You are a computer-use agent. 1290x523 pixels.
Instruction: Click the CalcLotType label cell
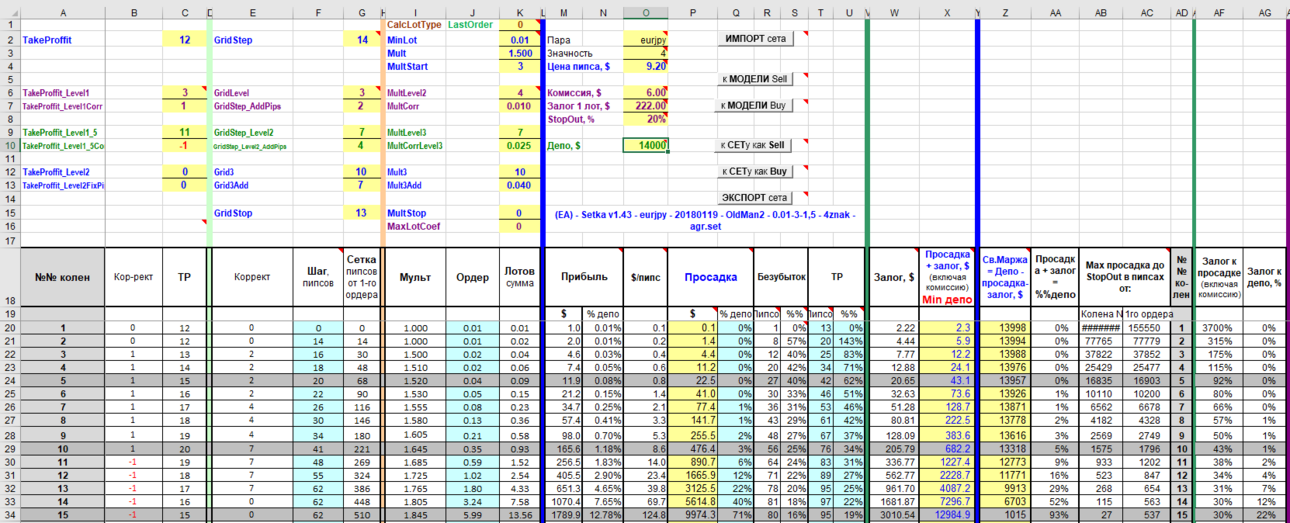[414, 25]
